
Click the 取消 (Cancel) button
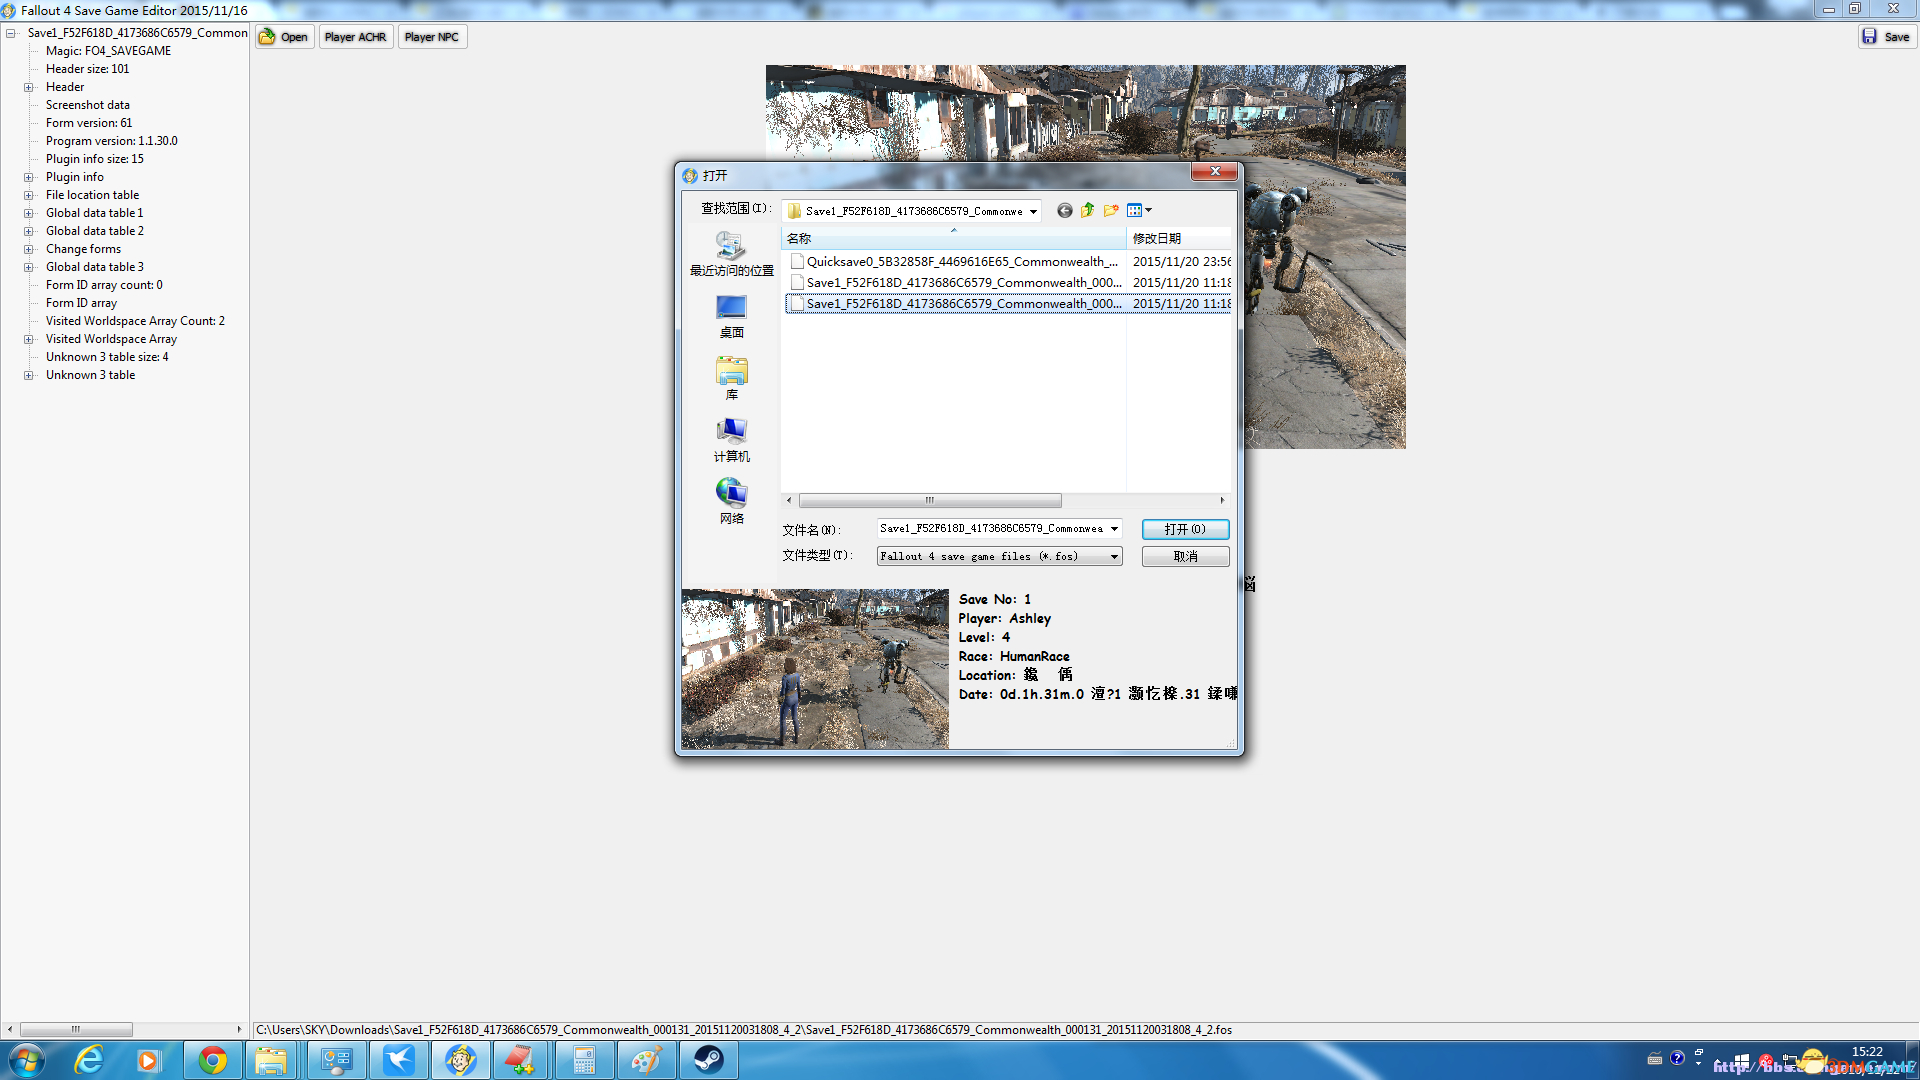point(1185,557)
